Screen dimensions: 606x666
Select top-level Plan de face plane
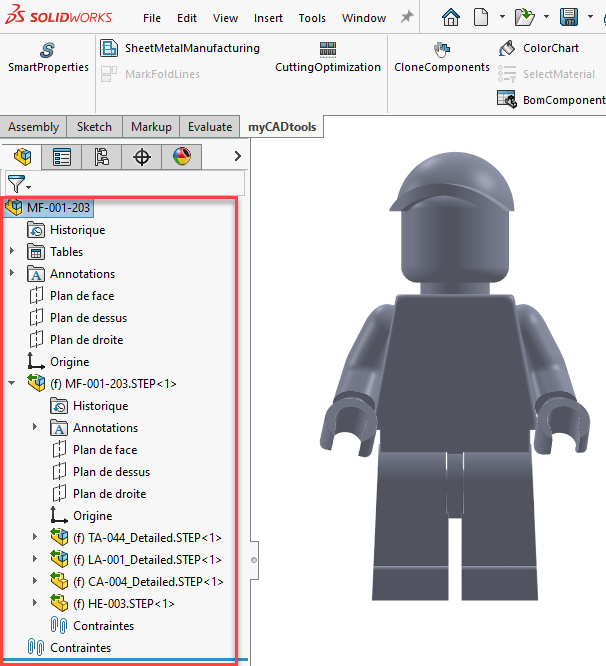(x=71, y=296)
